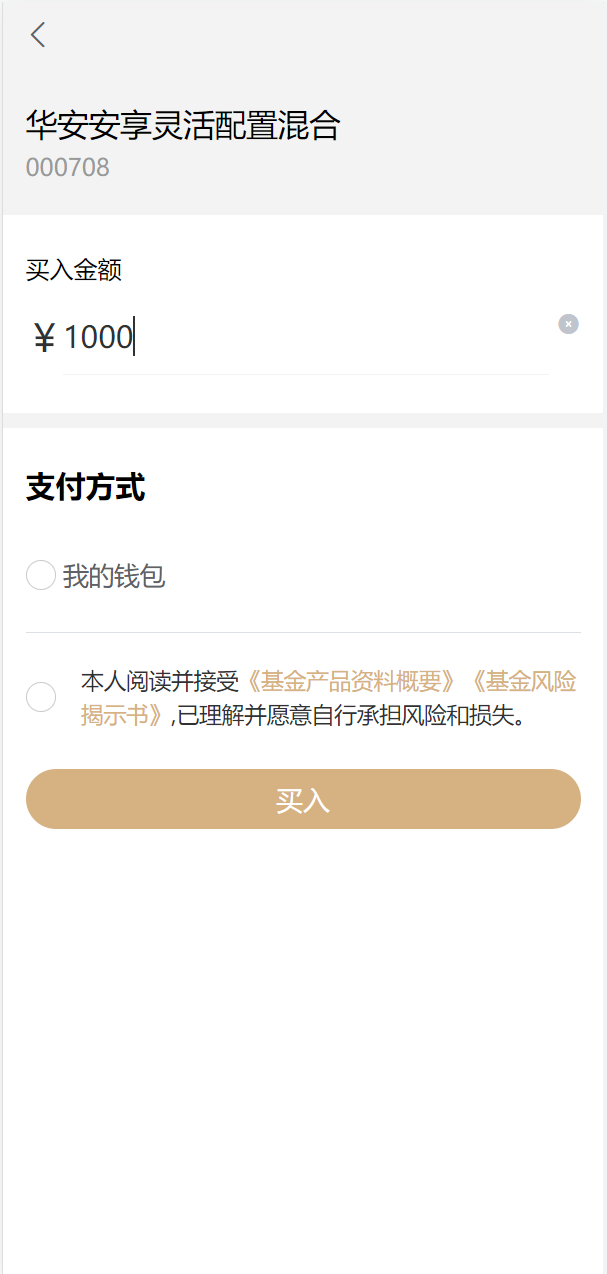Click the fund code 000708
The image size is (607, 1274).
67,167
